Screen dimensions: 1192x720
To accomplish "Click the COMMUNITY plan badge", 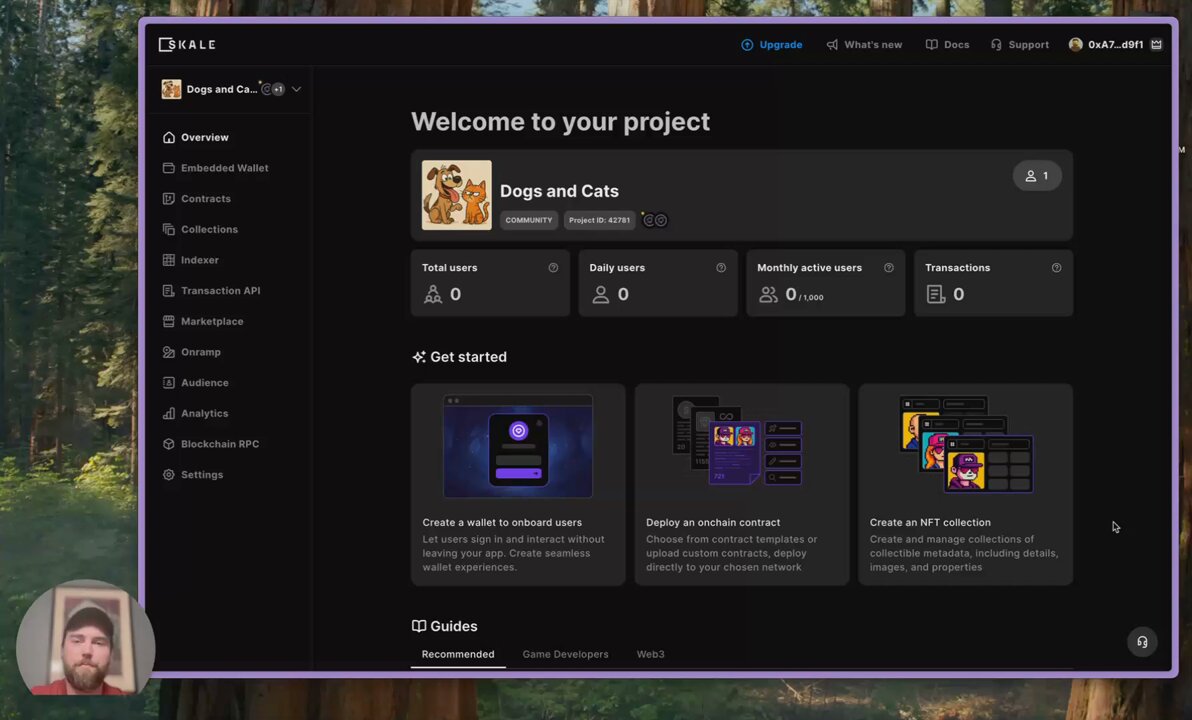I will [529, 220].
